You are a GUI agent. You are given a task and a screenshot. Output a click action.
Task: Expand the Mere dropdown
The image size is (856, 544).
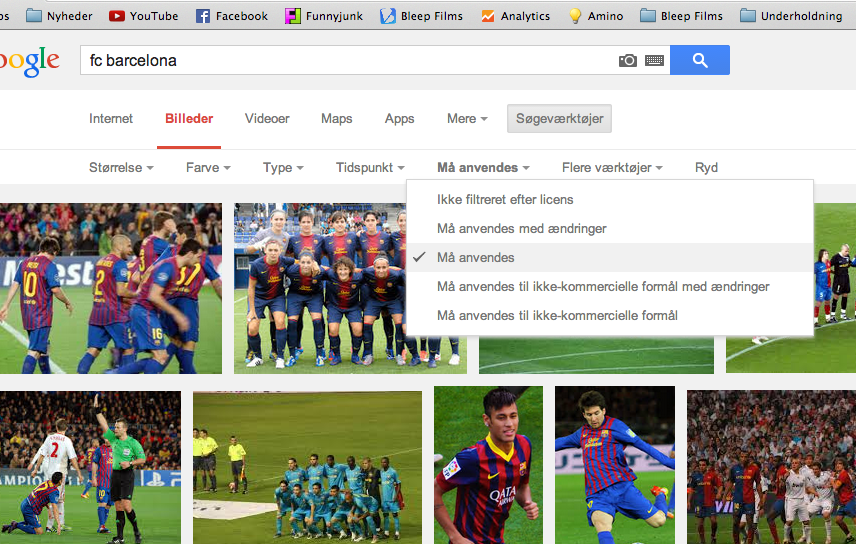point(467,119)
